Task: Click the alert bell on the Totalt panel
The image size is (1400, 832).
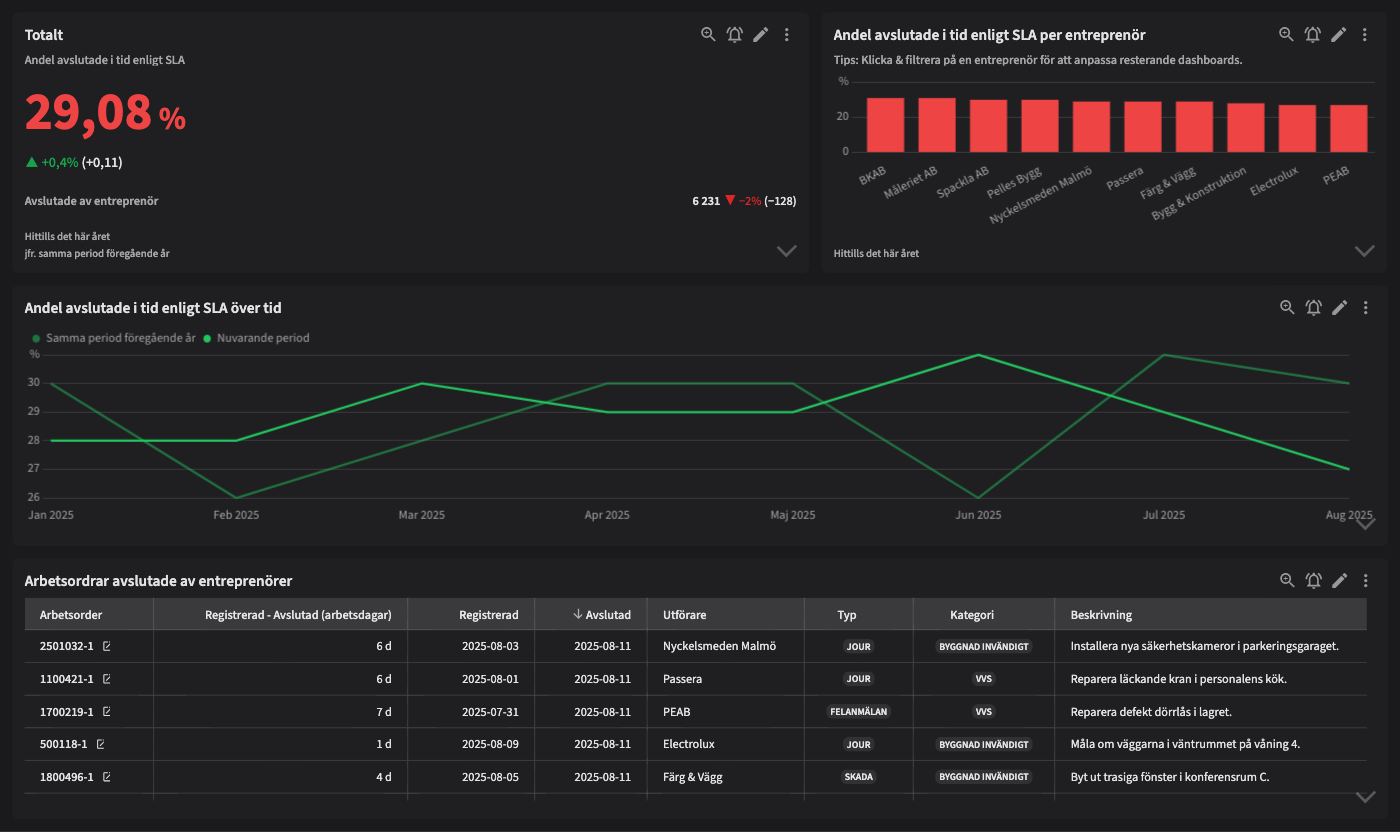Action: (x=734, y=33)
